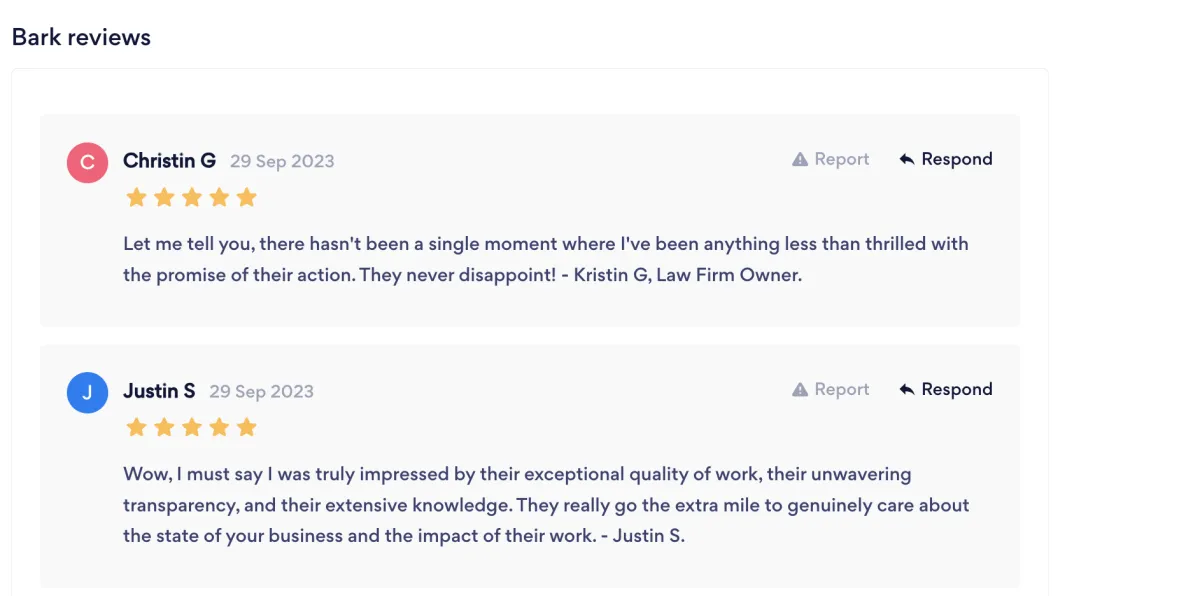Select the reviewer name Justin S
This screenshot has height=596, width=1200.
tap(159, 391)
